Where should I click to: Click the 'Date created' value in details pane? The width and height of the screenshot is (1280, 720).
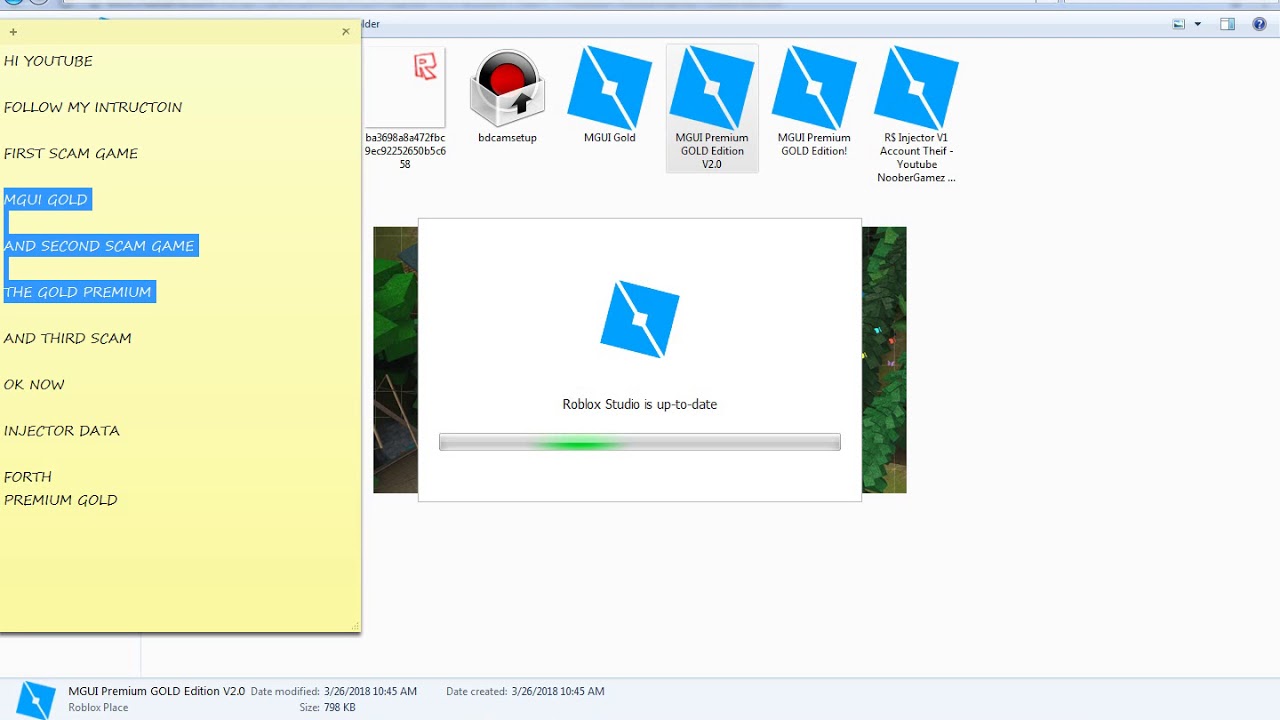[x=558, y=691]
